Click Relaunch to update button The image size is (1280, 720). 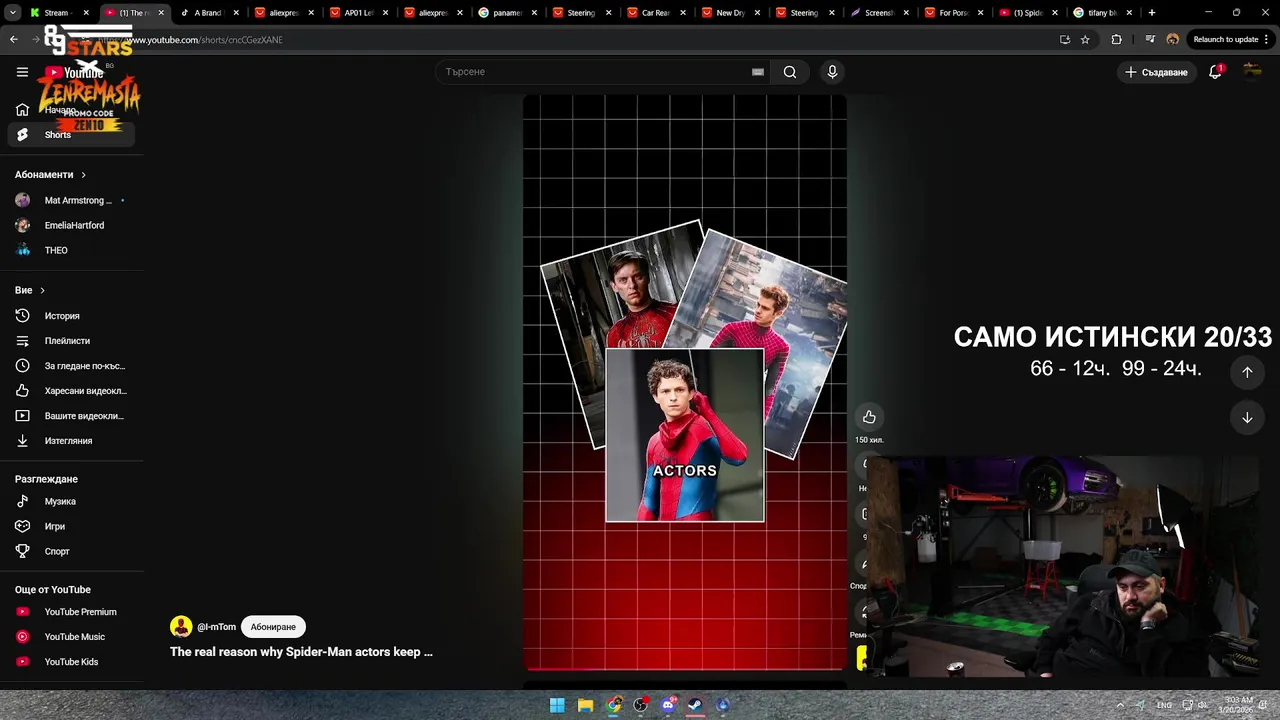coord(1231,40)
